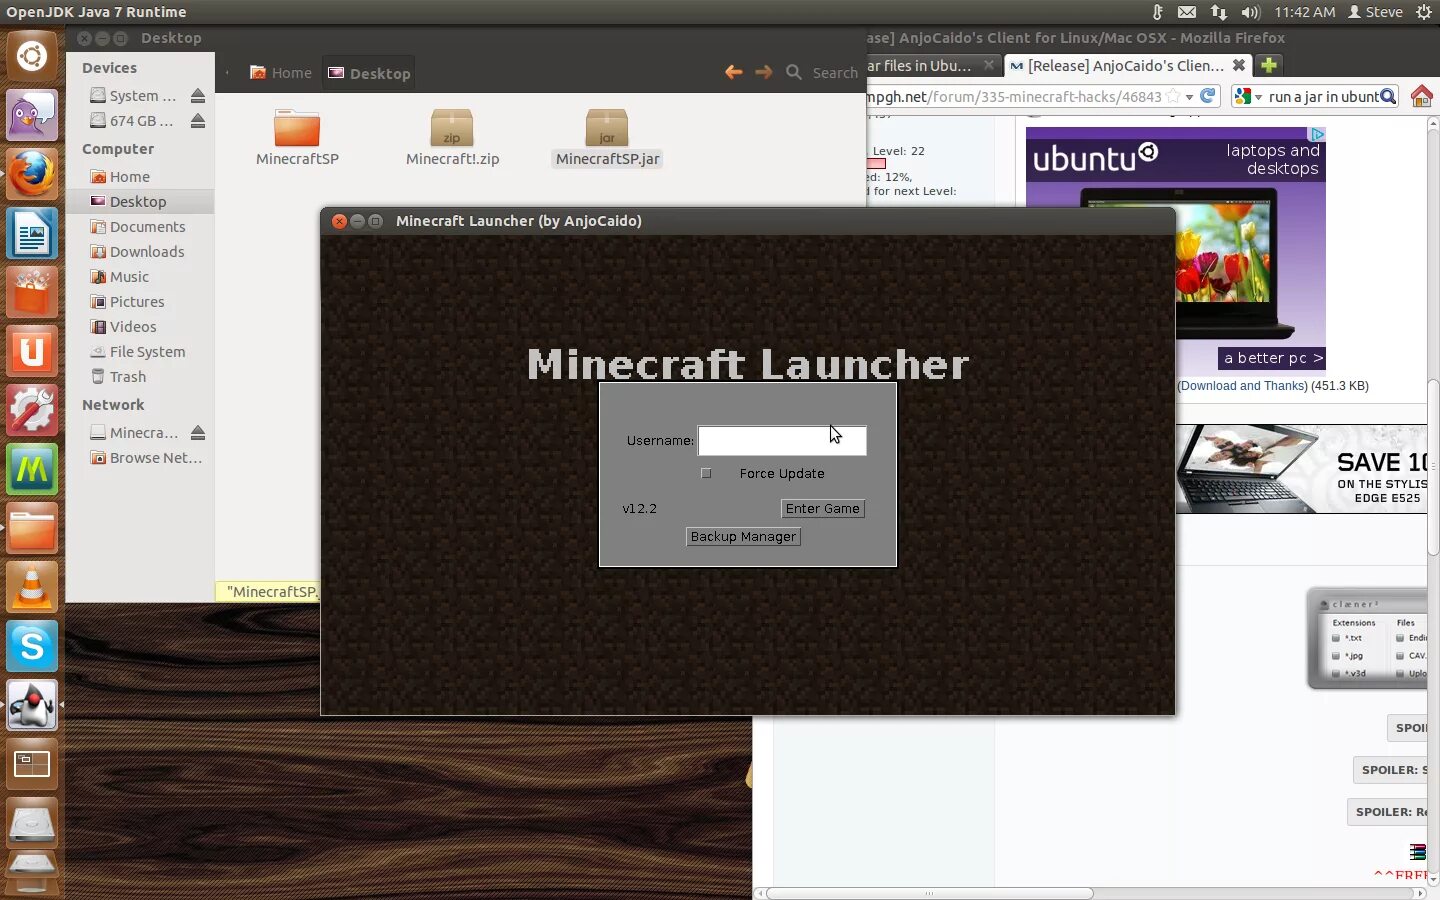Click Firefox horizontal scrollbar
Viewport: 1440px width, 900px height.
click(x=930, y=893)
